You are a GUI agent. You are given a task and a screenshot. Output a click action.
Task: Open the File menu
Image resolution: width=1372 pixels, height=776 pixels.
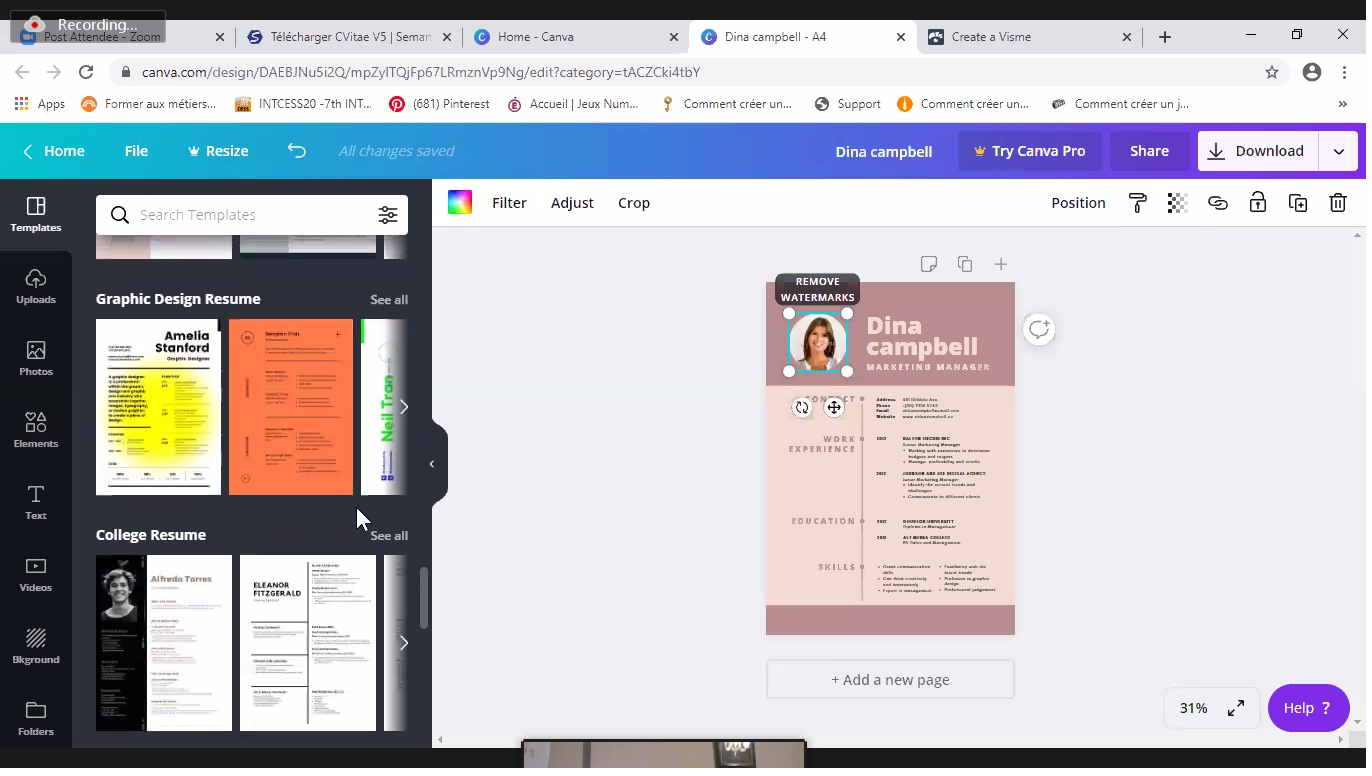136,151
